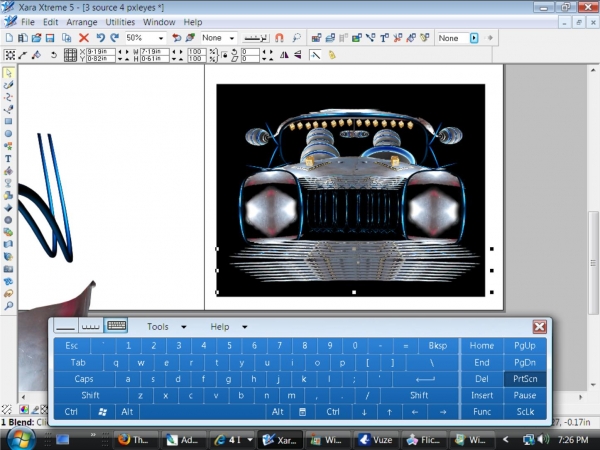Open the Windows Start orb
This screenshot has width=600, height=450.
pyautogui.click(x=19, y=438)
